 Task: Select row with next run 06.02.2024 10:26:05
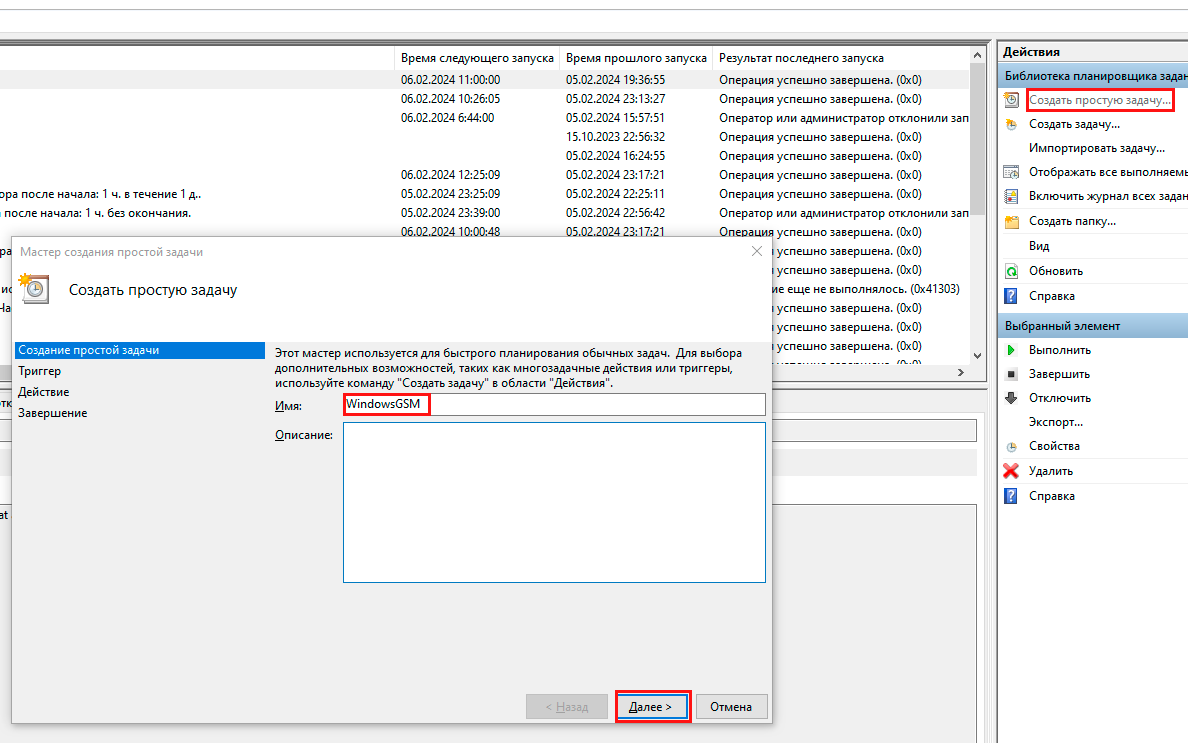[484, 98]
